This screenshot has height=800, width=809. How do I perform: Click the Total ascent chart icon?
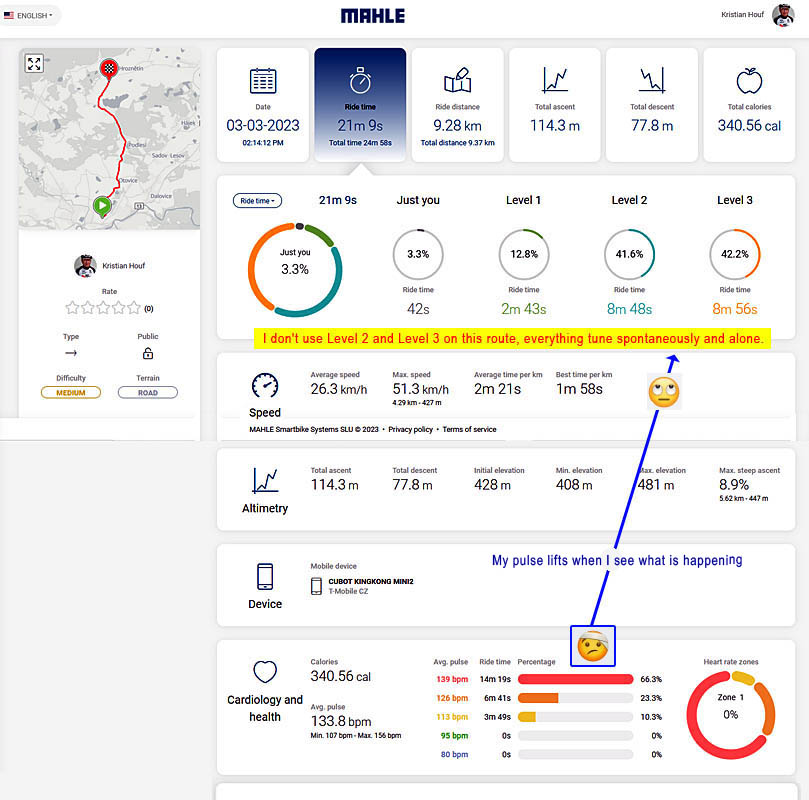555,80
